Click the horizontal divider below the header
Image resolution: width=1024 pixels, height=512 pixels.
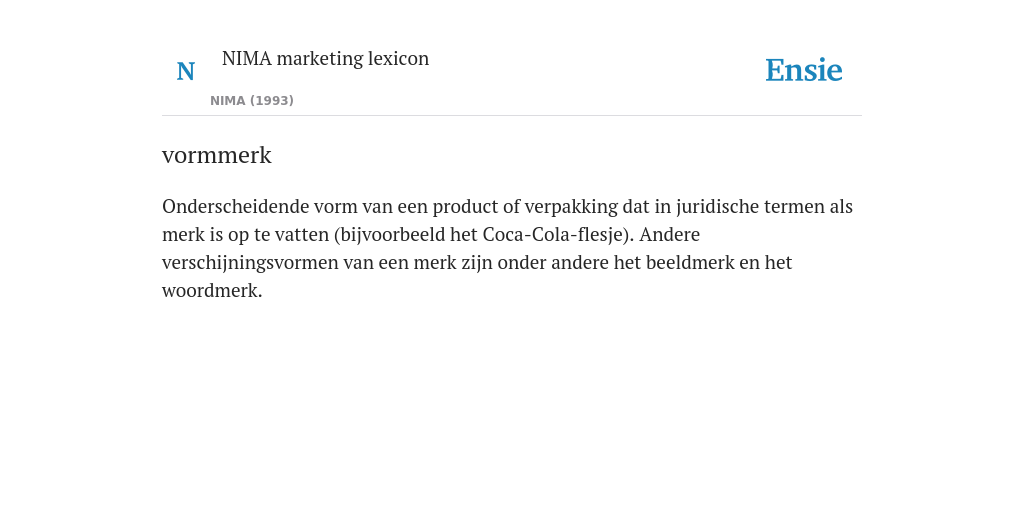(x=512, y=116)
